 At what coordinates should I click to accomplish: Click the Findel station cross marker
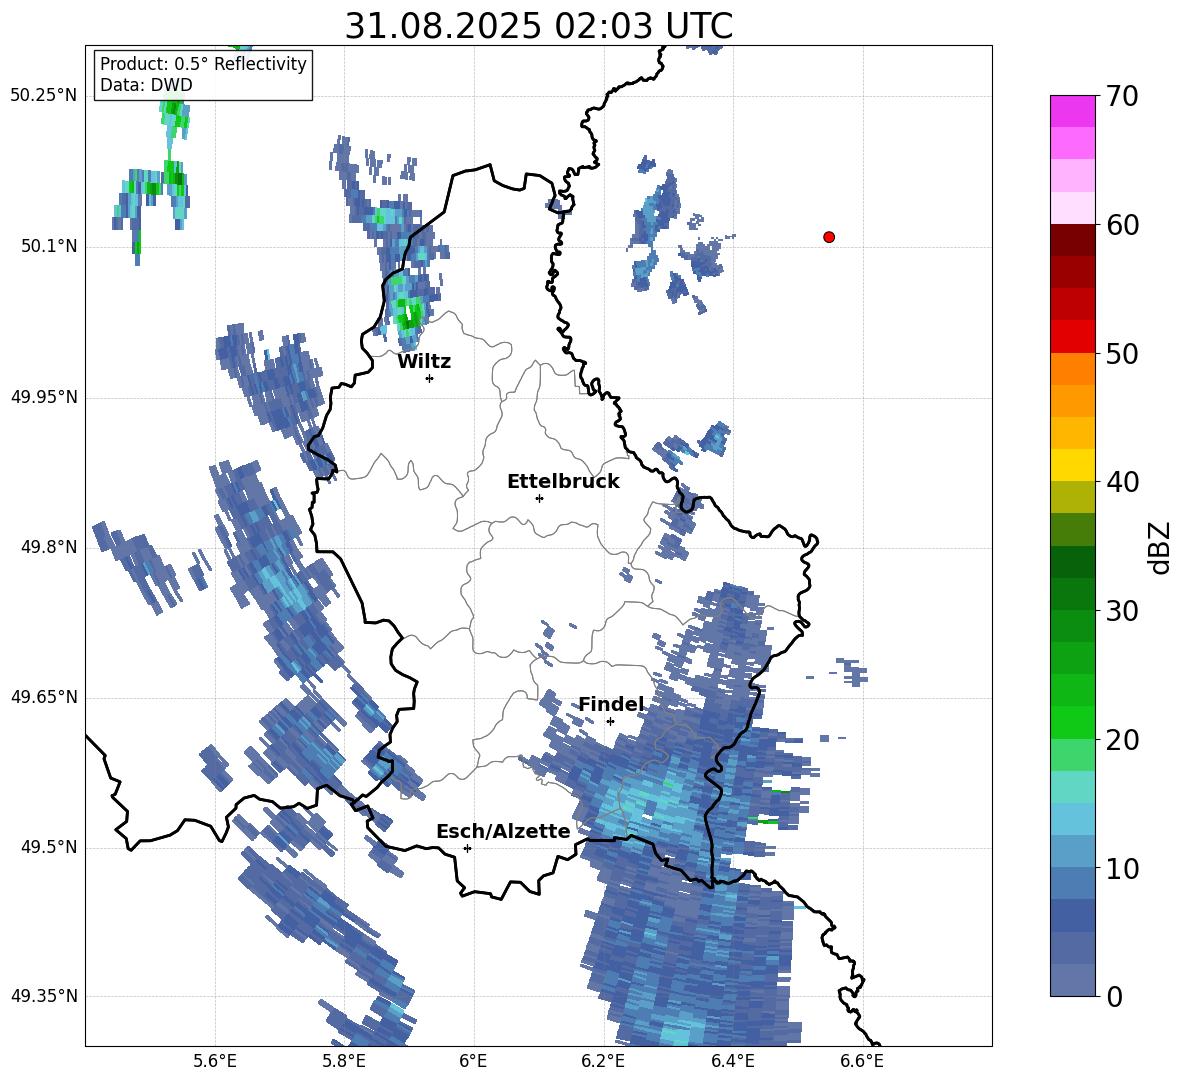pyautogui.click(x=610, y=721)
